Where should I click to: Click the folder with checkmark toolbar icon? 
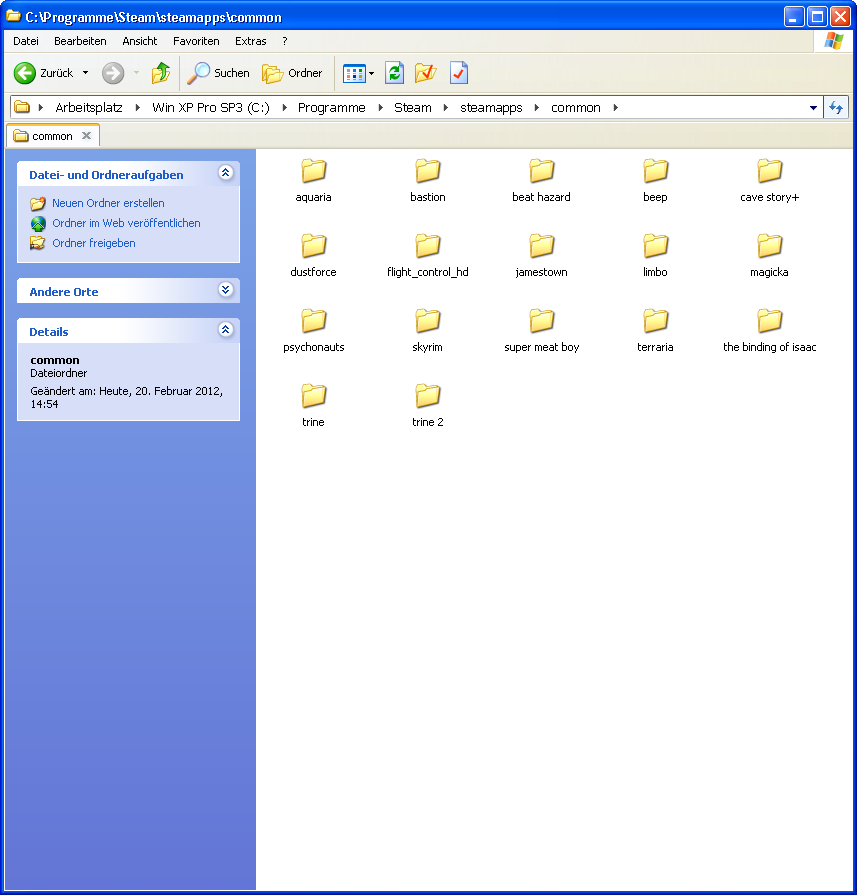[425, 73]
